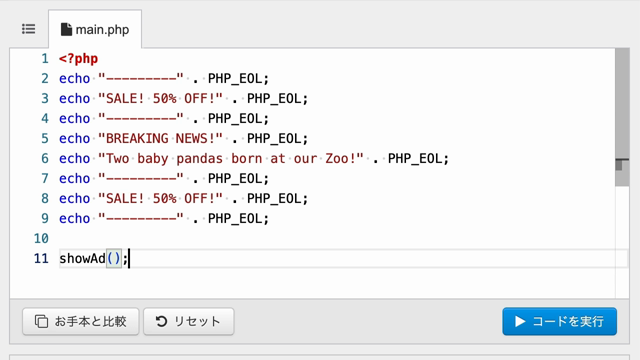Image resolution: width=640 pixels, height=360 pixels.
Task: Click the vertical scrollbar thumb in editor
Action: [x=622, y=117]
